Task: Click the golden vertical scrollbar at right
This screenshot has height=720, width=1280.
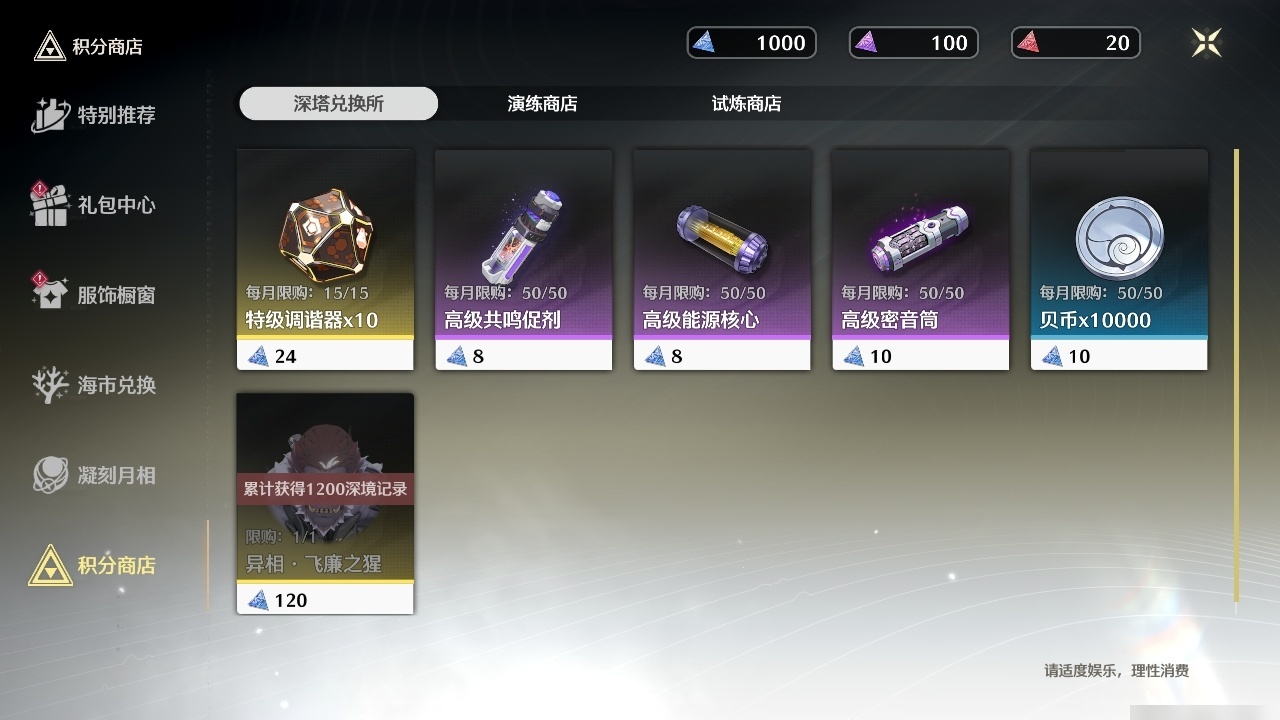Action: click(1237, 375)
